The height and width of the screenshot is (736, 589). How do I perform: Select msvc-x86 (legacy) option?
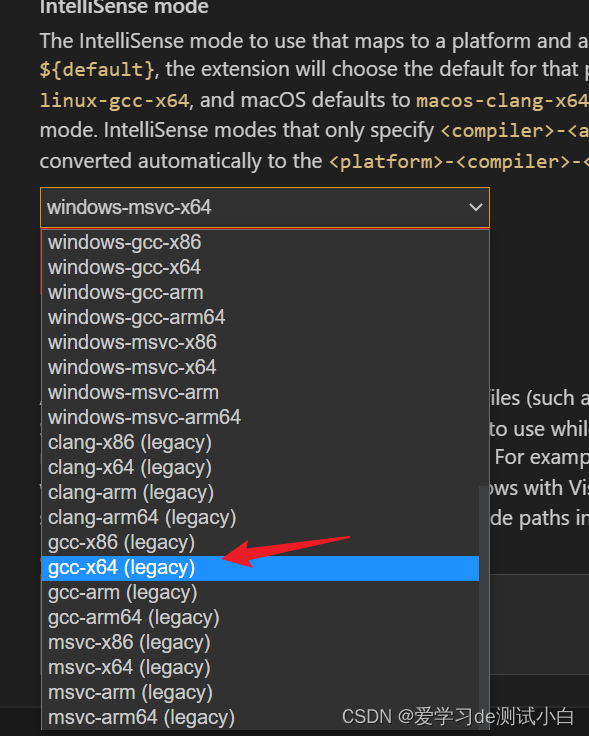pos(260,643)
